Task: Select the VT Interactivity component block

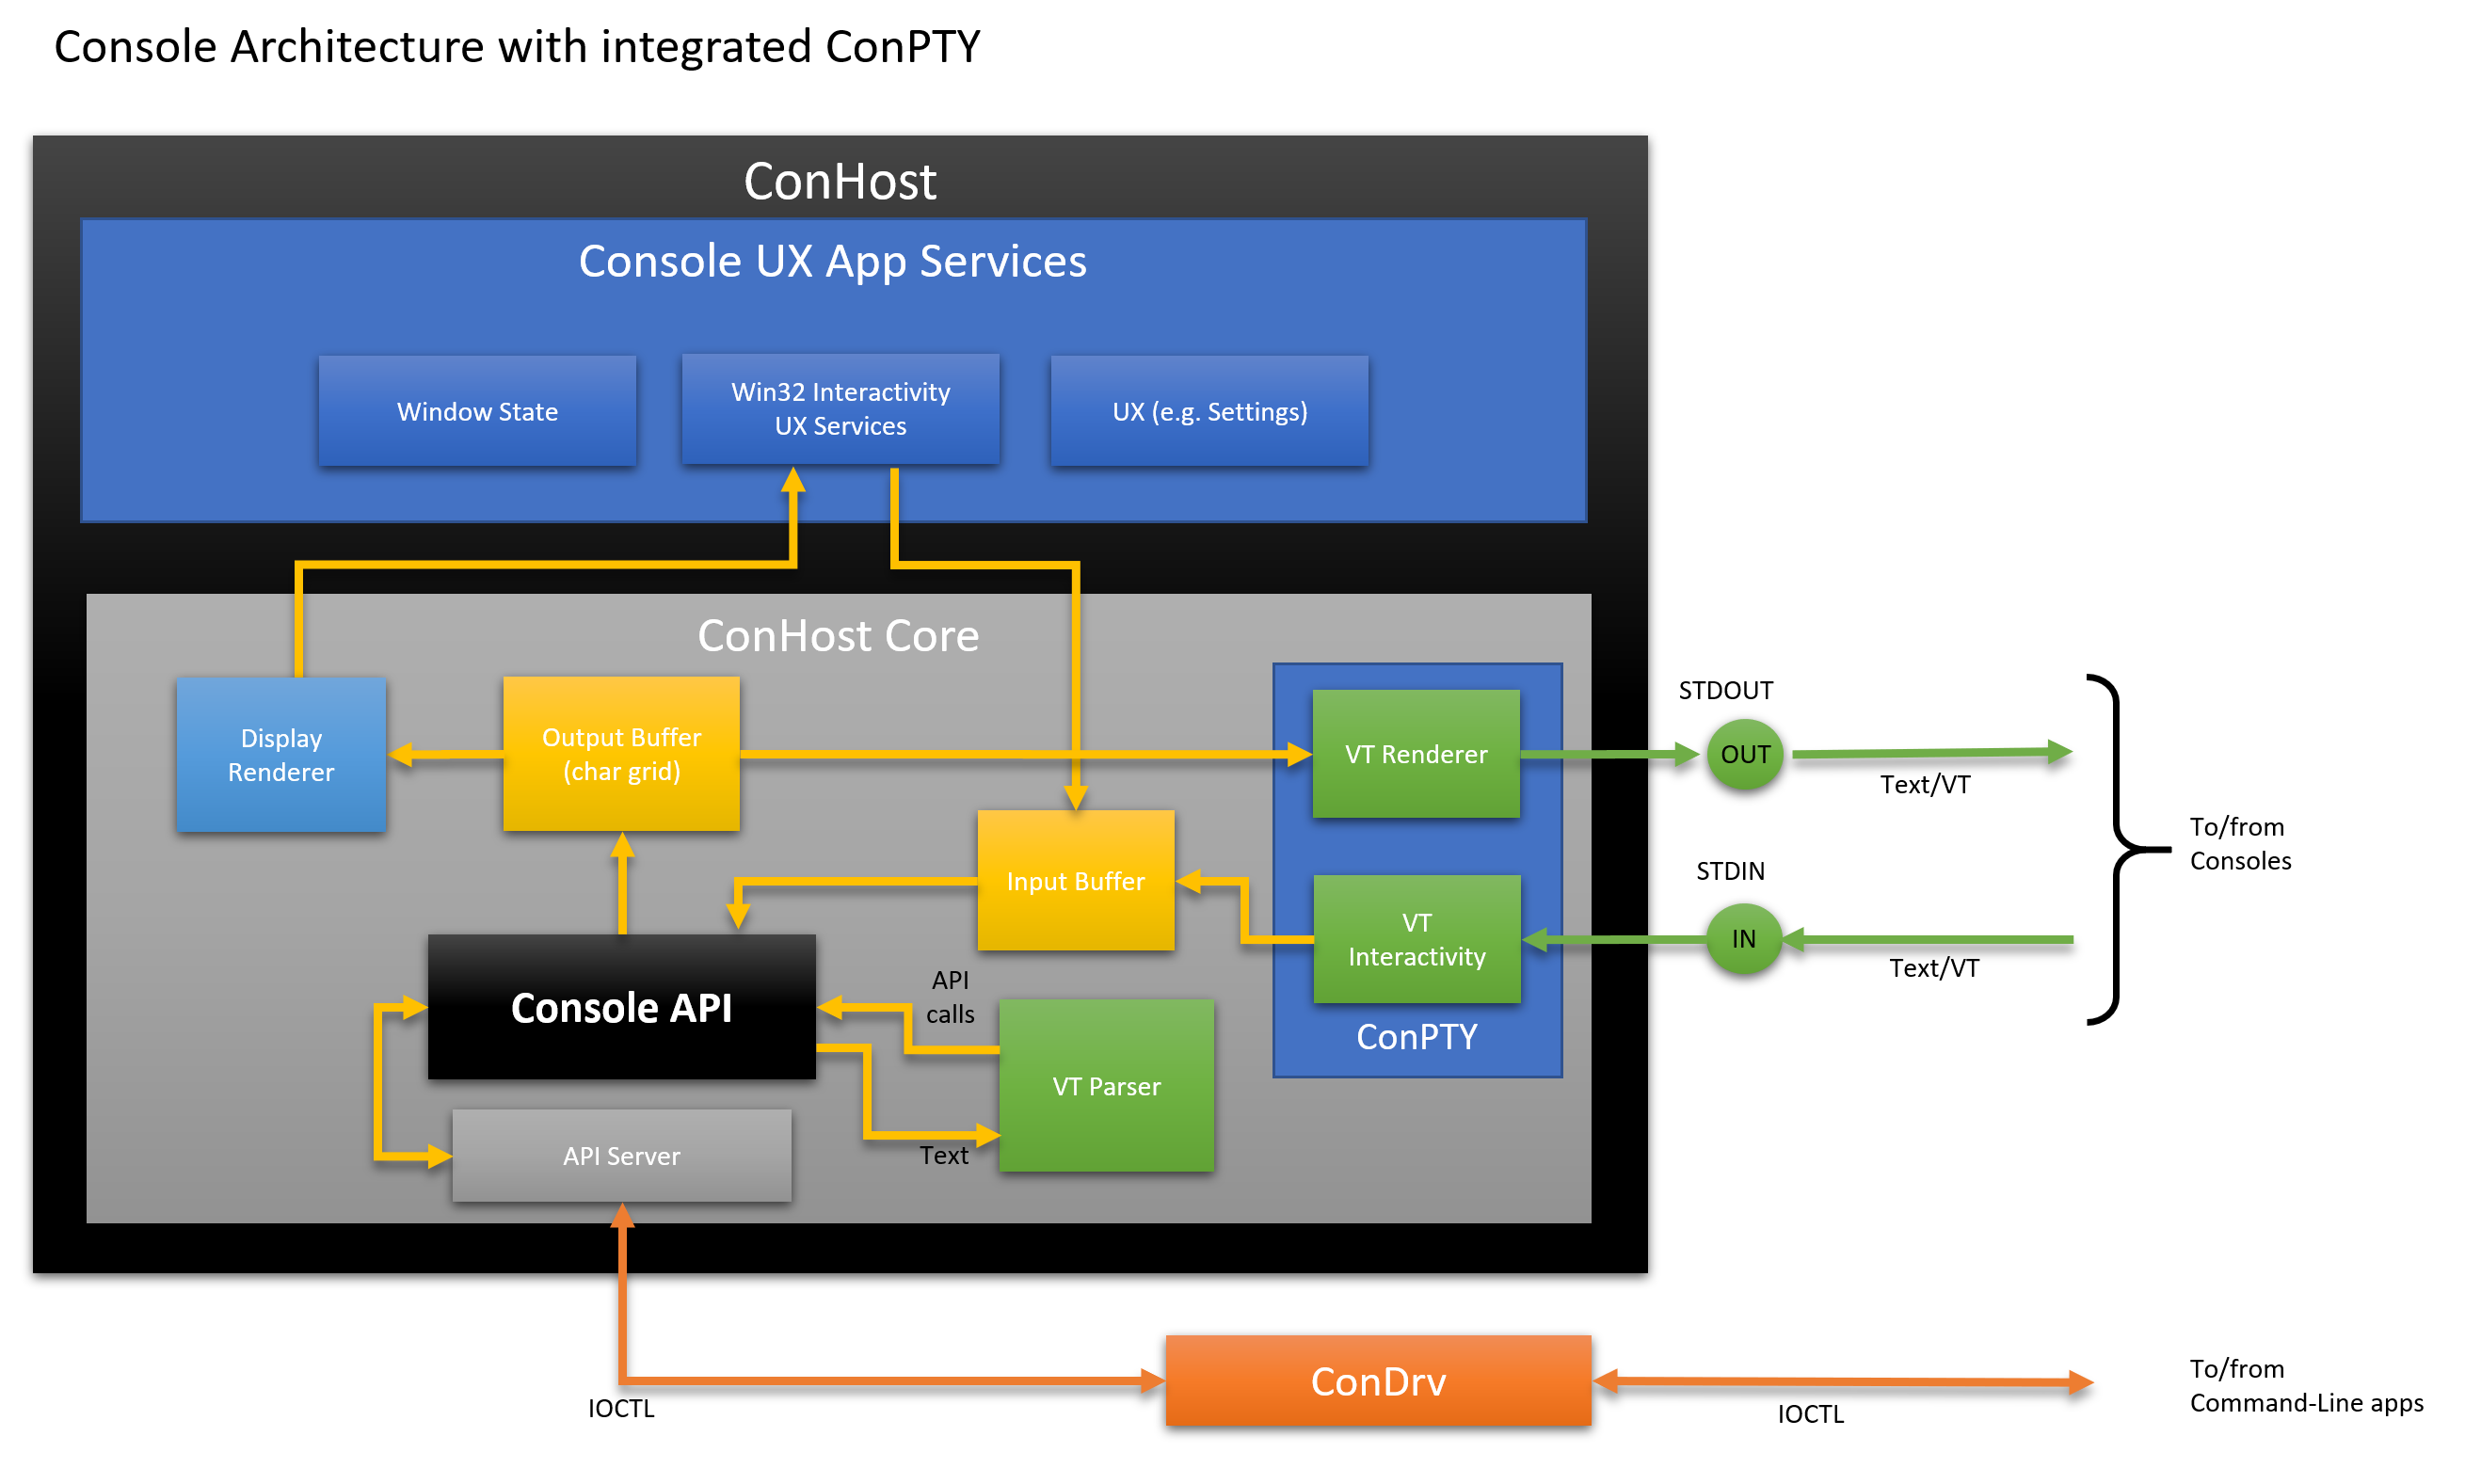Action: tap(1410, 934)
